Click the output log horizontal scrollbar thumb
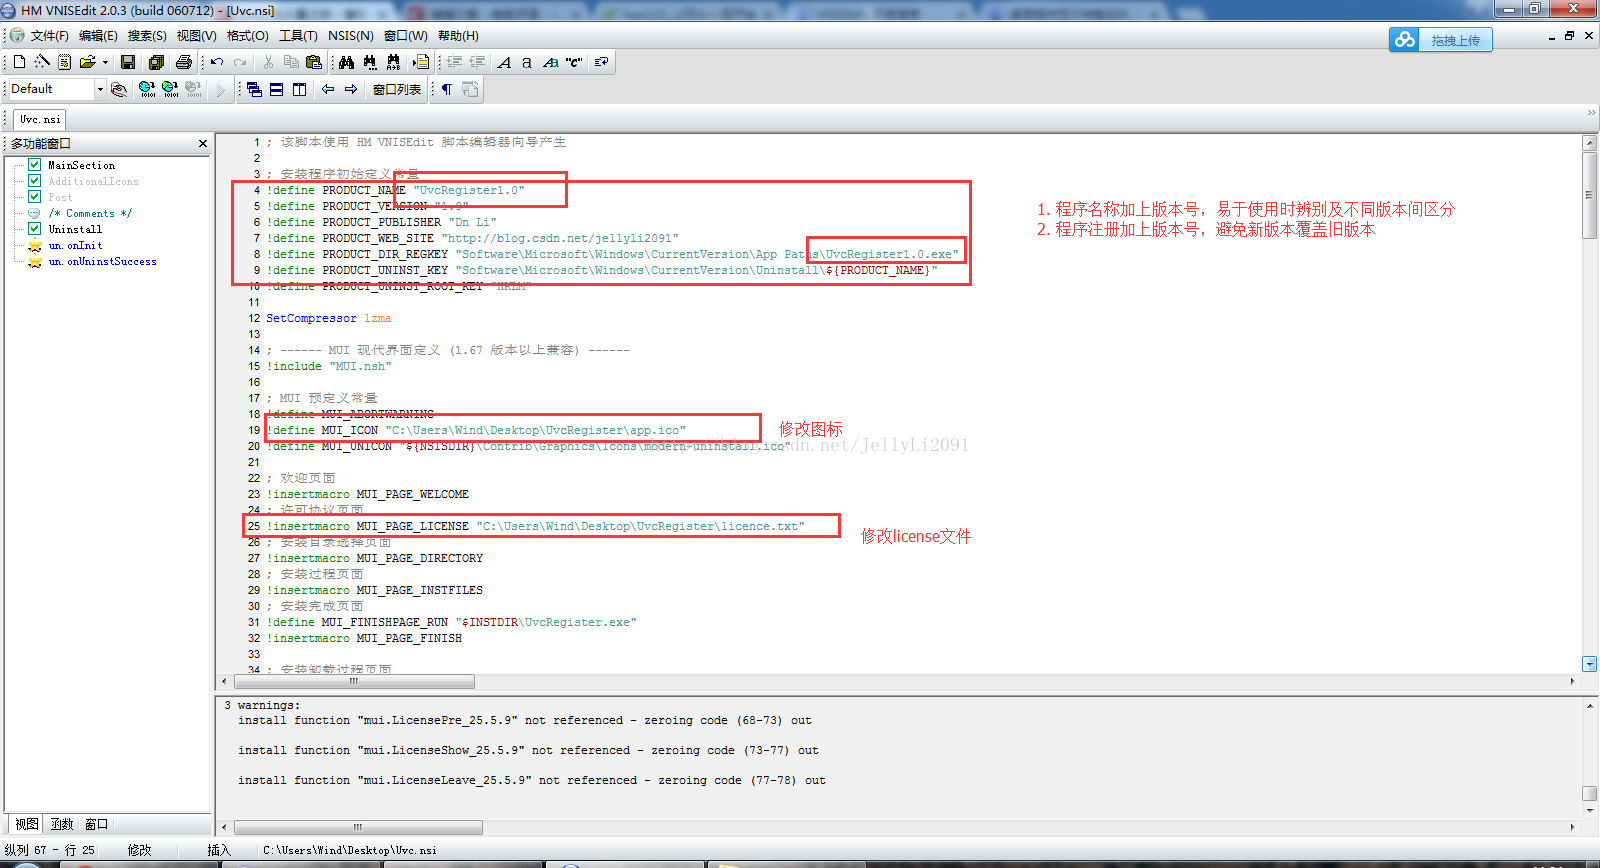 [x=358, y=827]
